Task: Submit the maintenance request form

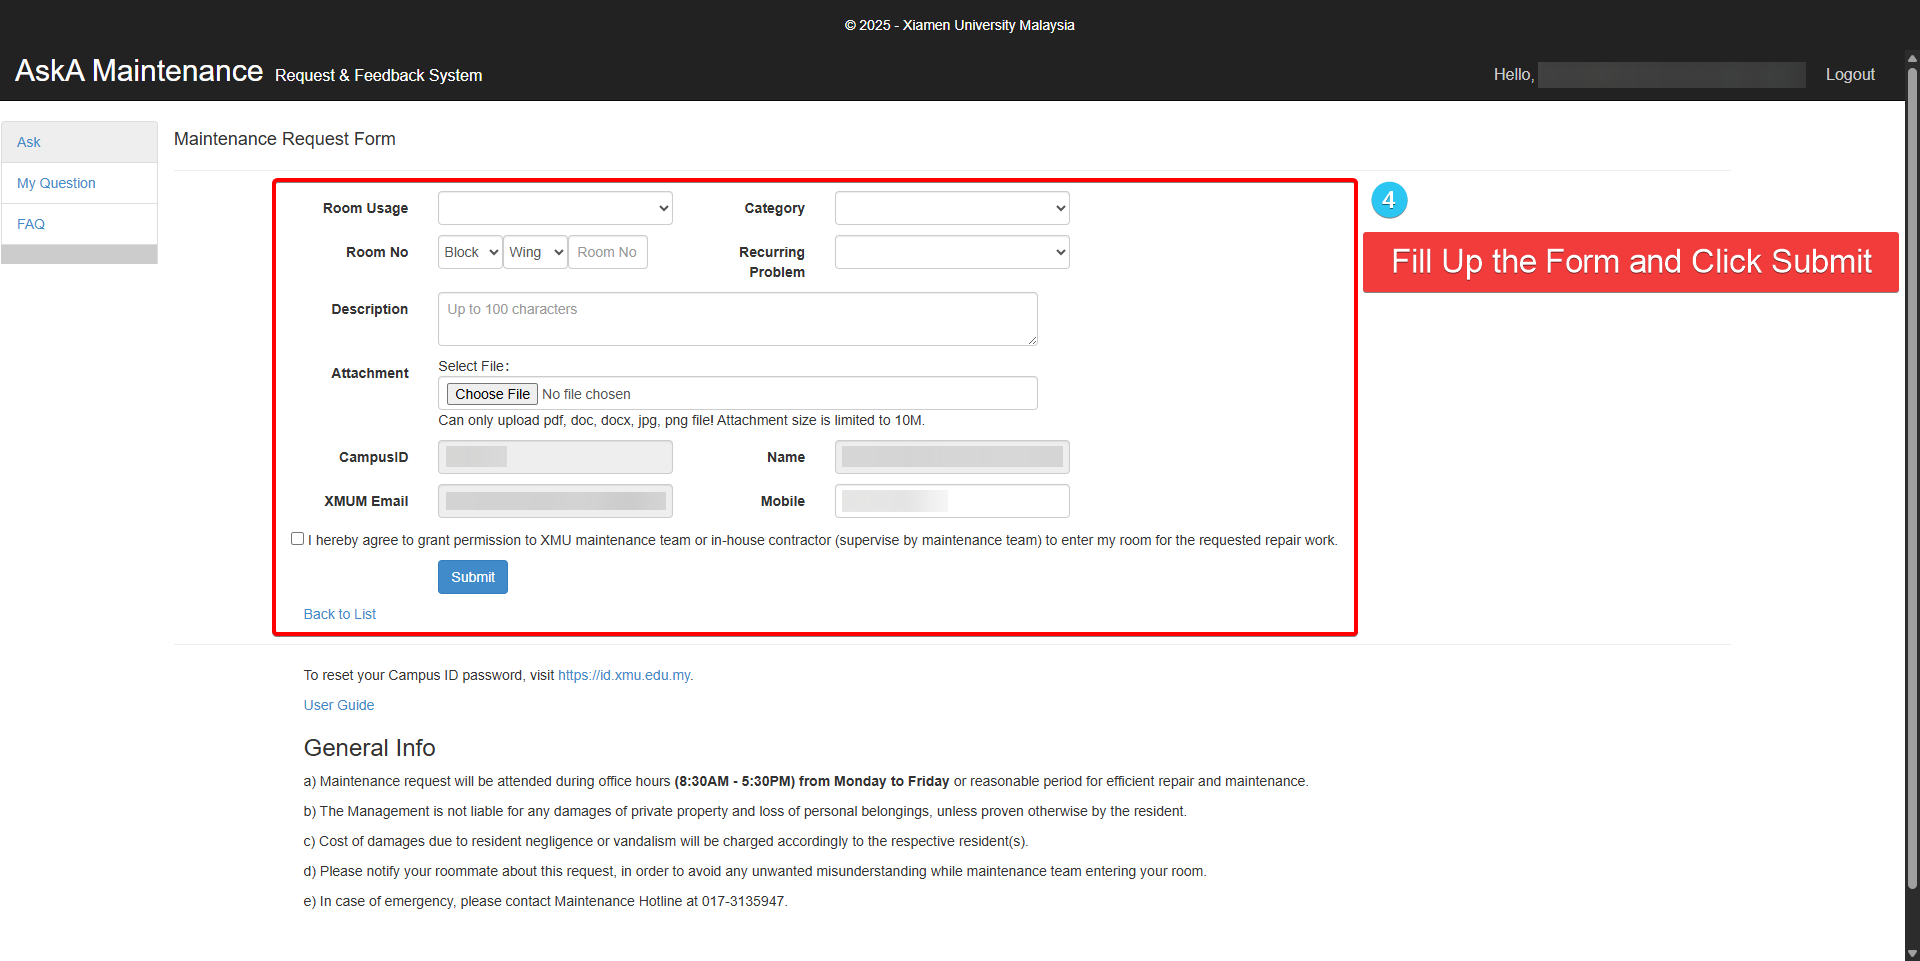Action: [472, 577]
